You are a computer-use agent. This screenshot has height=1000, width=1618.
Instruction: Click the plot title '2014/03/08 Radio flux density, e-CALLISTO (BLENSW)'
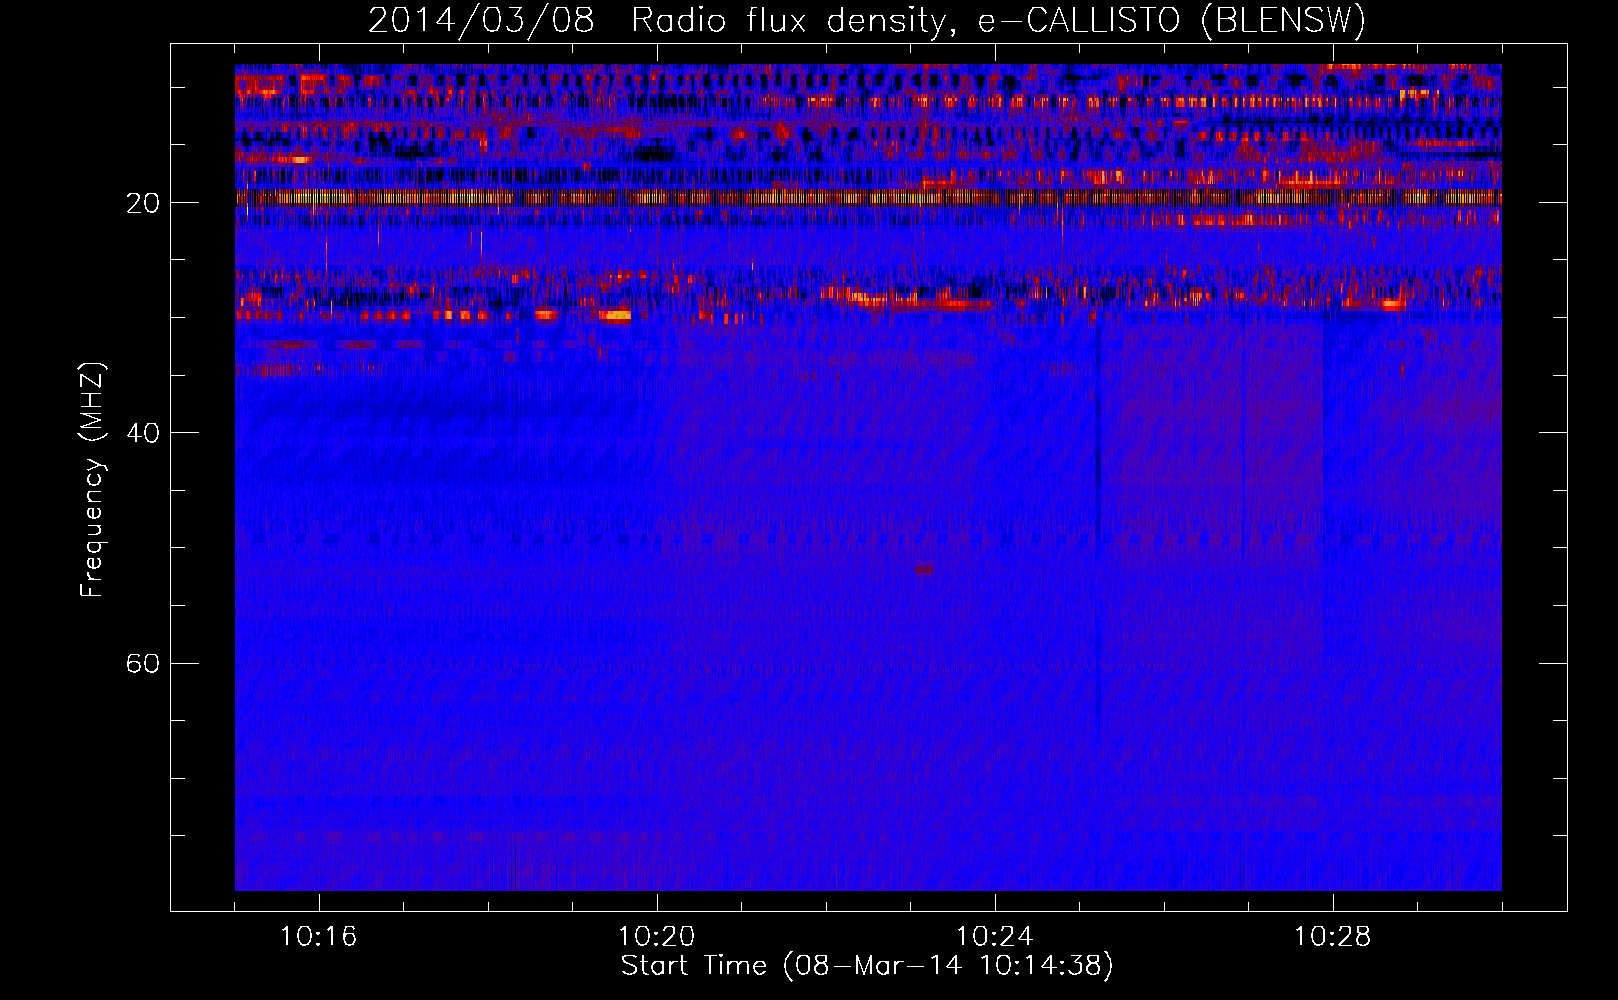[867, 20]
